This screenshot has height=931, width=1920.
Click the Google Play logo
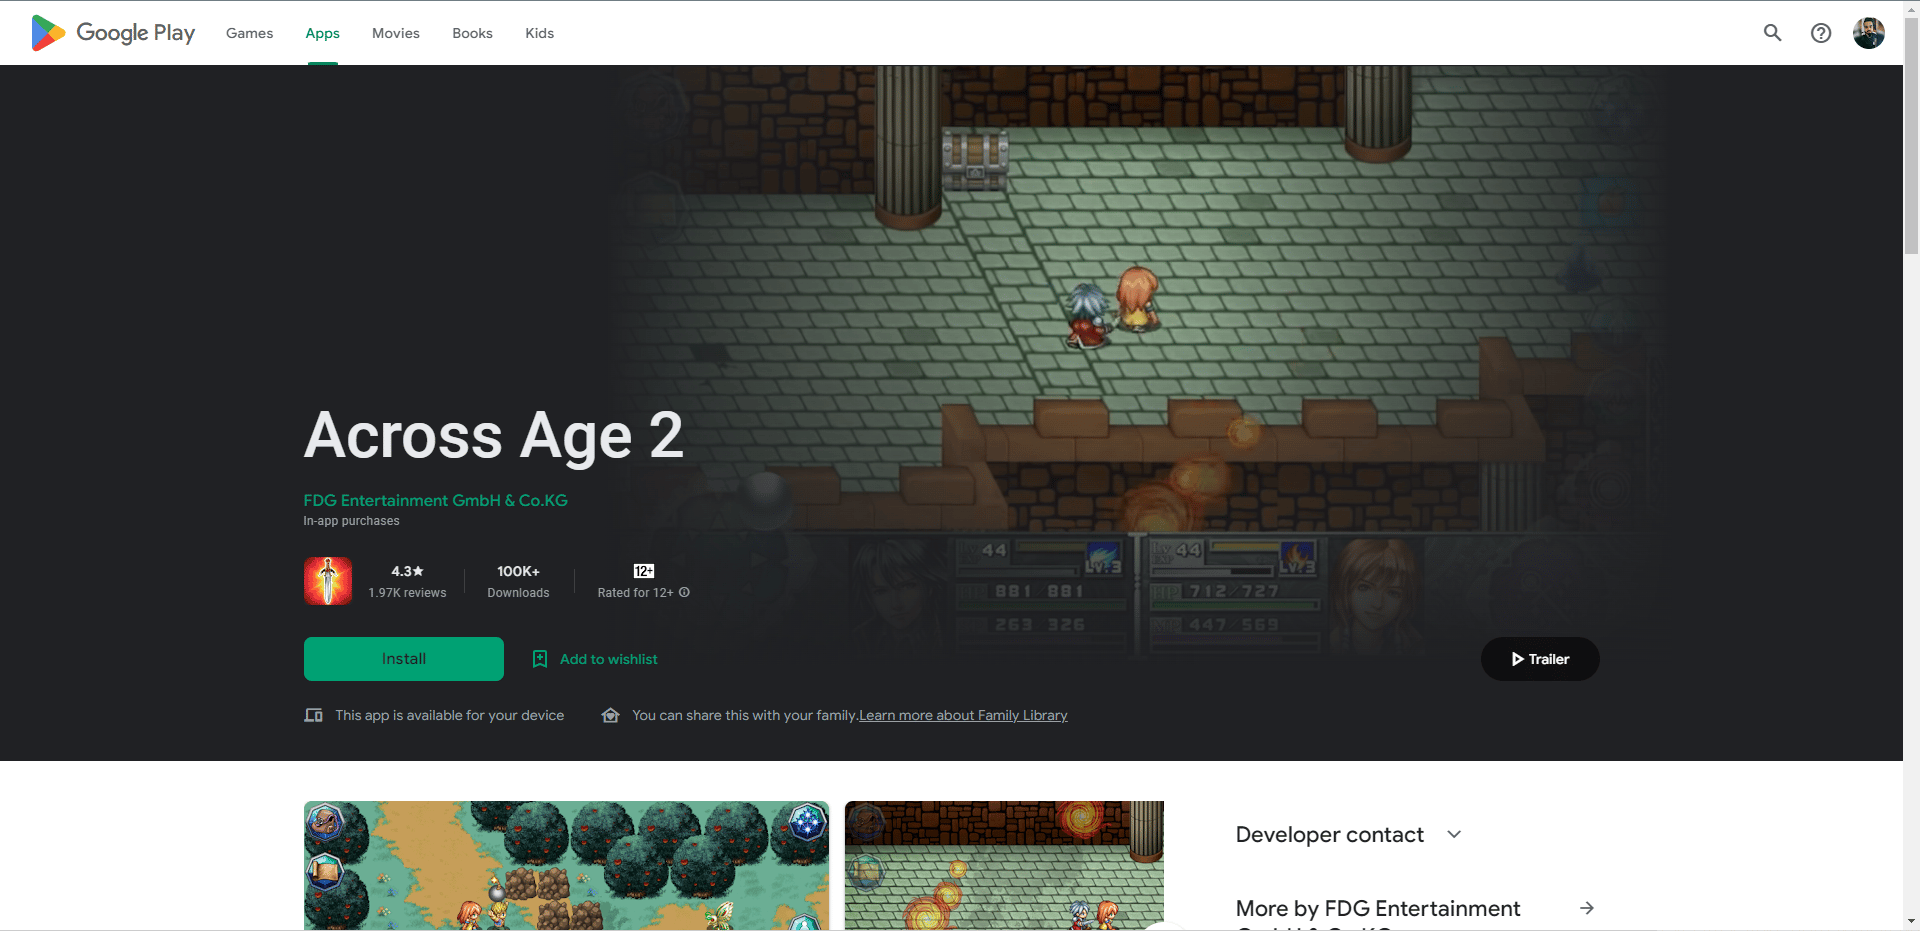tap(113, 33)
